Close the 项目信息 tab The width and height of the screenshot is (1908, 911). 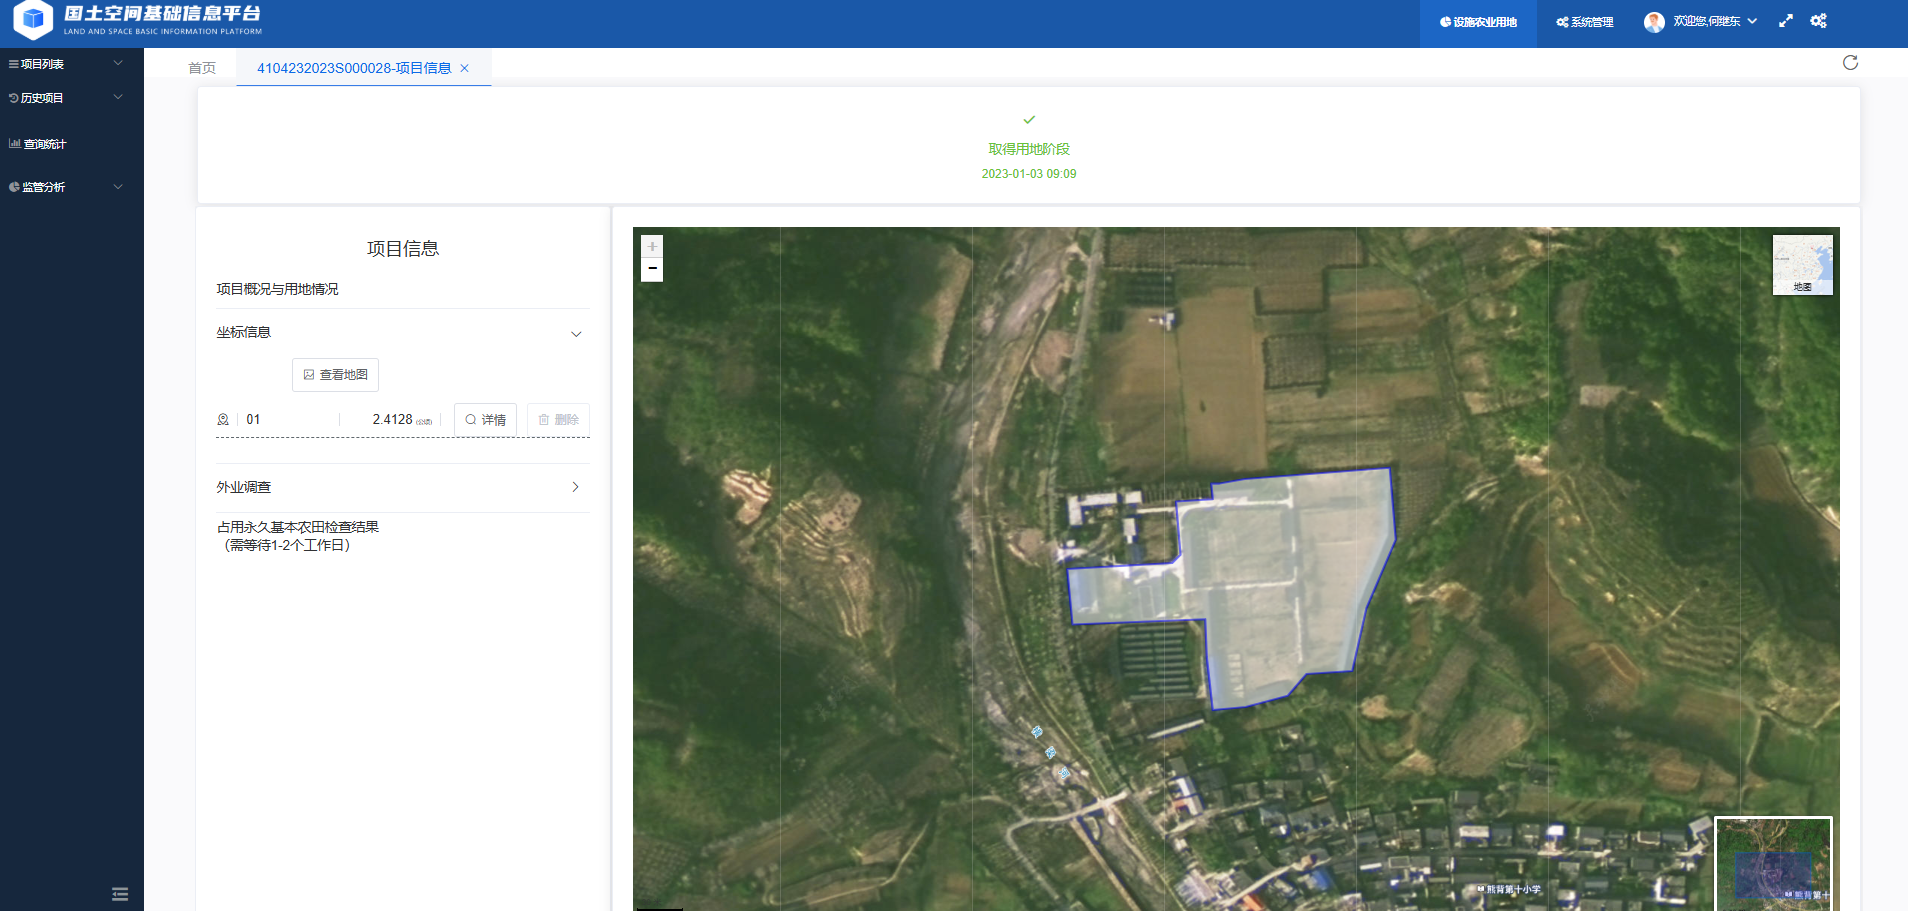coord(464,68)
